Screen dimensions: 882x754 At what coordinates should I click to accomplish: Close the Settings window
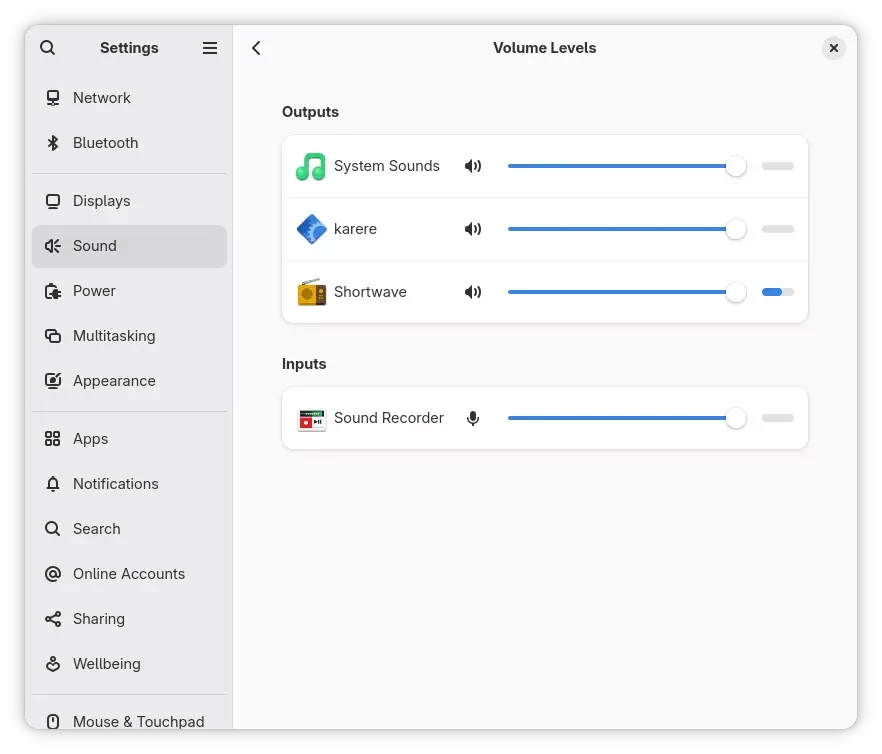tap(833, 48)
